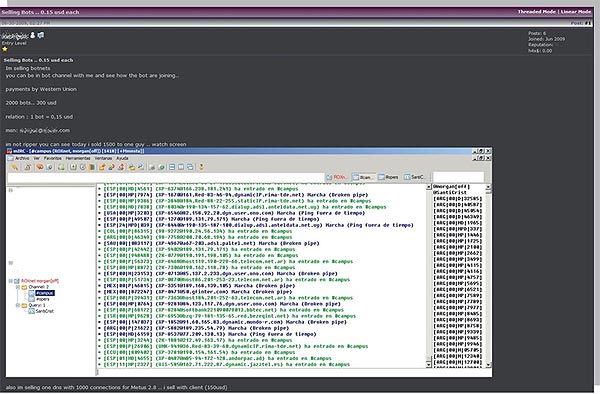
Task: Collapse ROXnet morgan[off] server tree node
Action: coord(10,281)
